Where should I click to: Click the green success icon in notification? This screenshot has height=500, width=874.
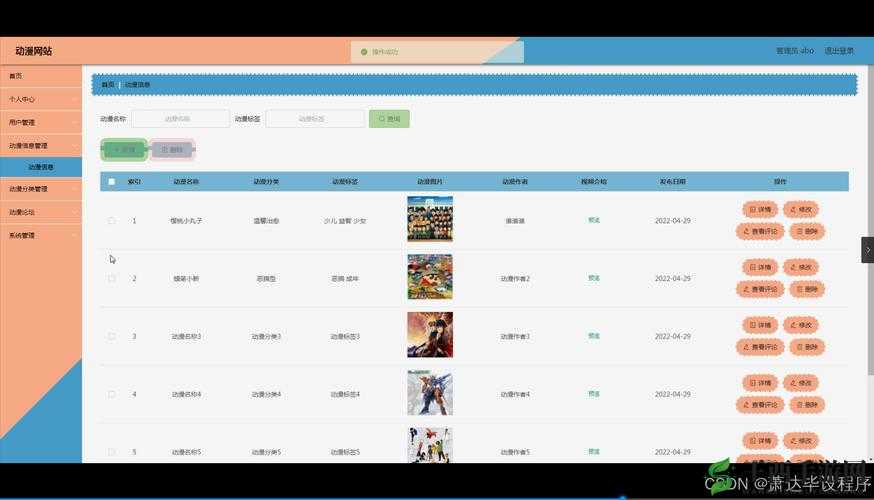tap(364, 52)
